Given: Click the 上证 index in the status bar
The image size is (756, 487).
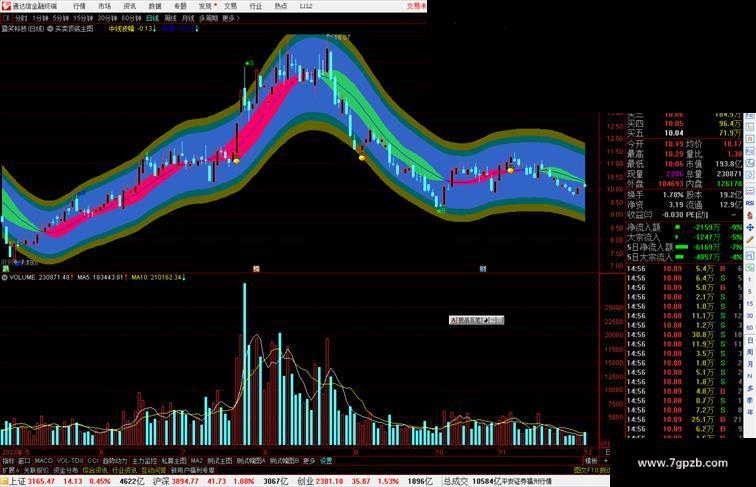Looking at the screenshot, I should tap(17, 481).
